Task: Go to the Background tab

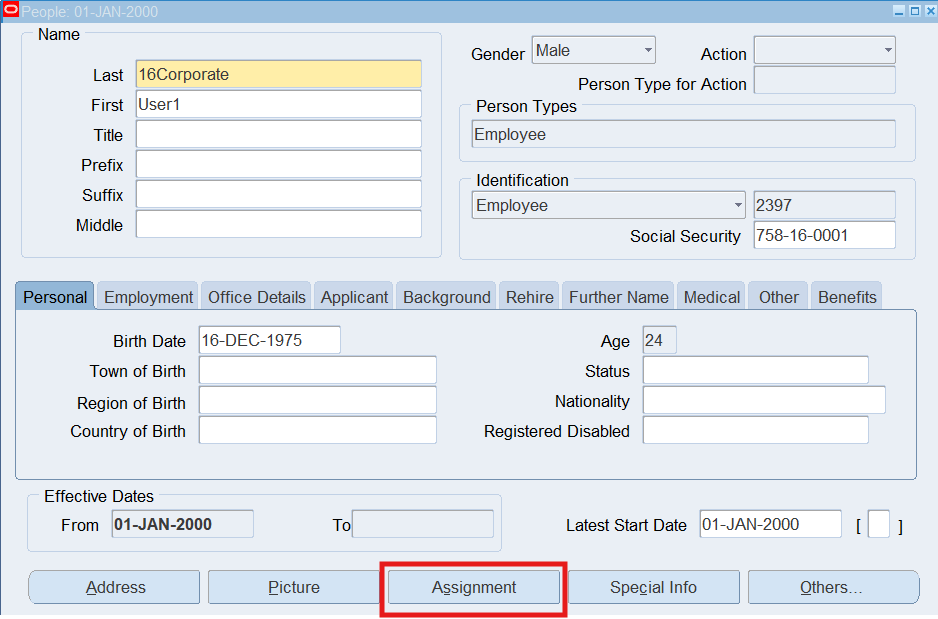Action: point(446,297)
